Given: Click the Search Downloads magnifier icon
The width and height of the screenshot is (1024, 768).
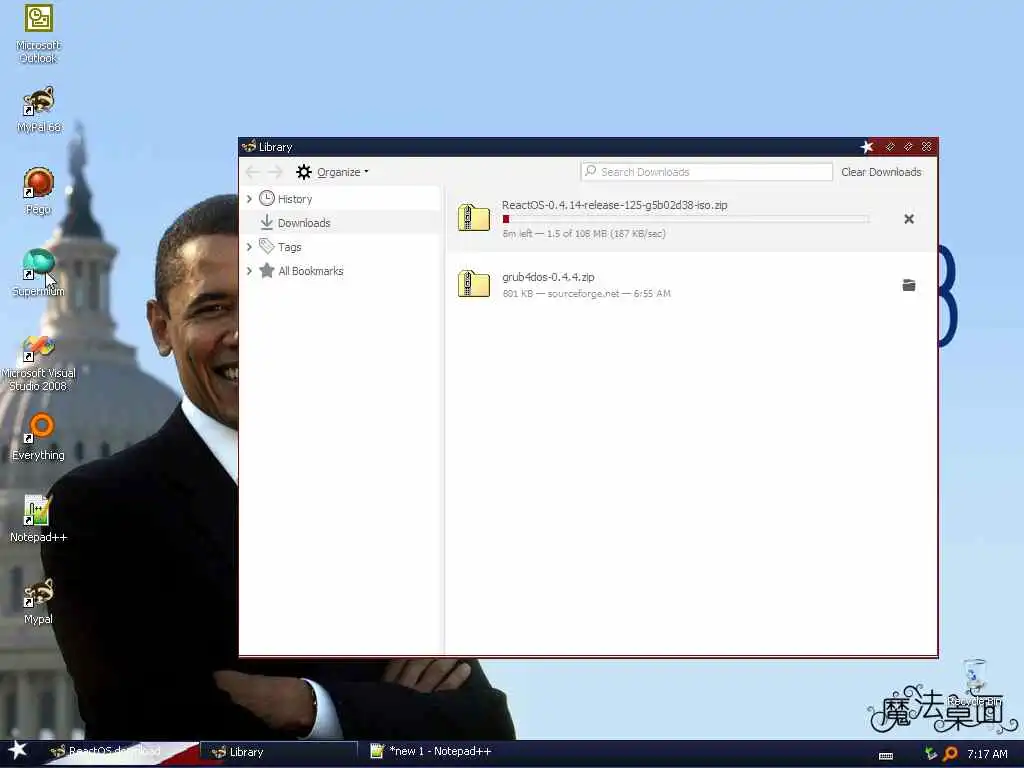Looking at the screenshot, I should point(590,171).
